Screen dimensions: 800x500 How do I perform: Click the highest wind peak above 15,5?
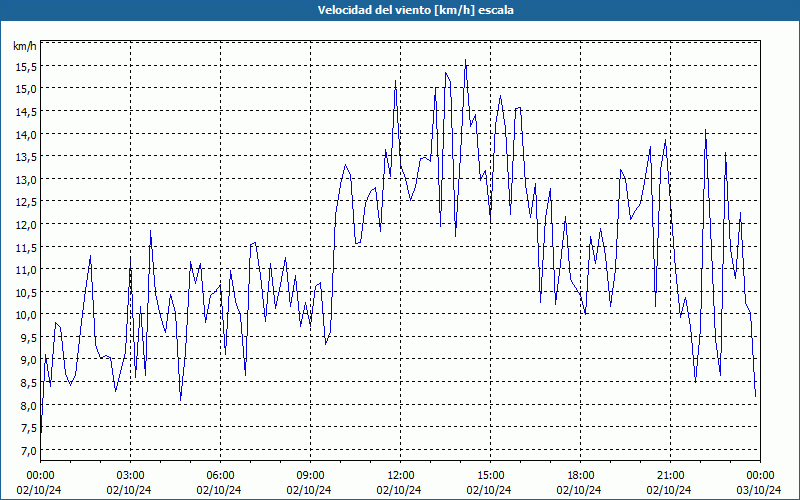465,60
